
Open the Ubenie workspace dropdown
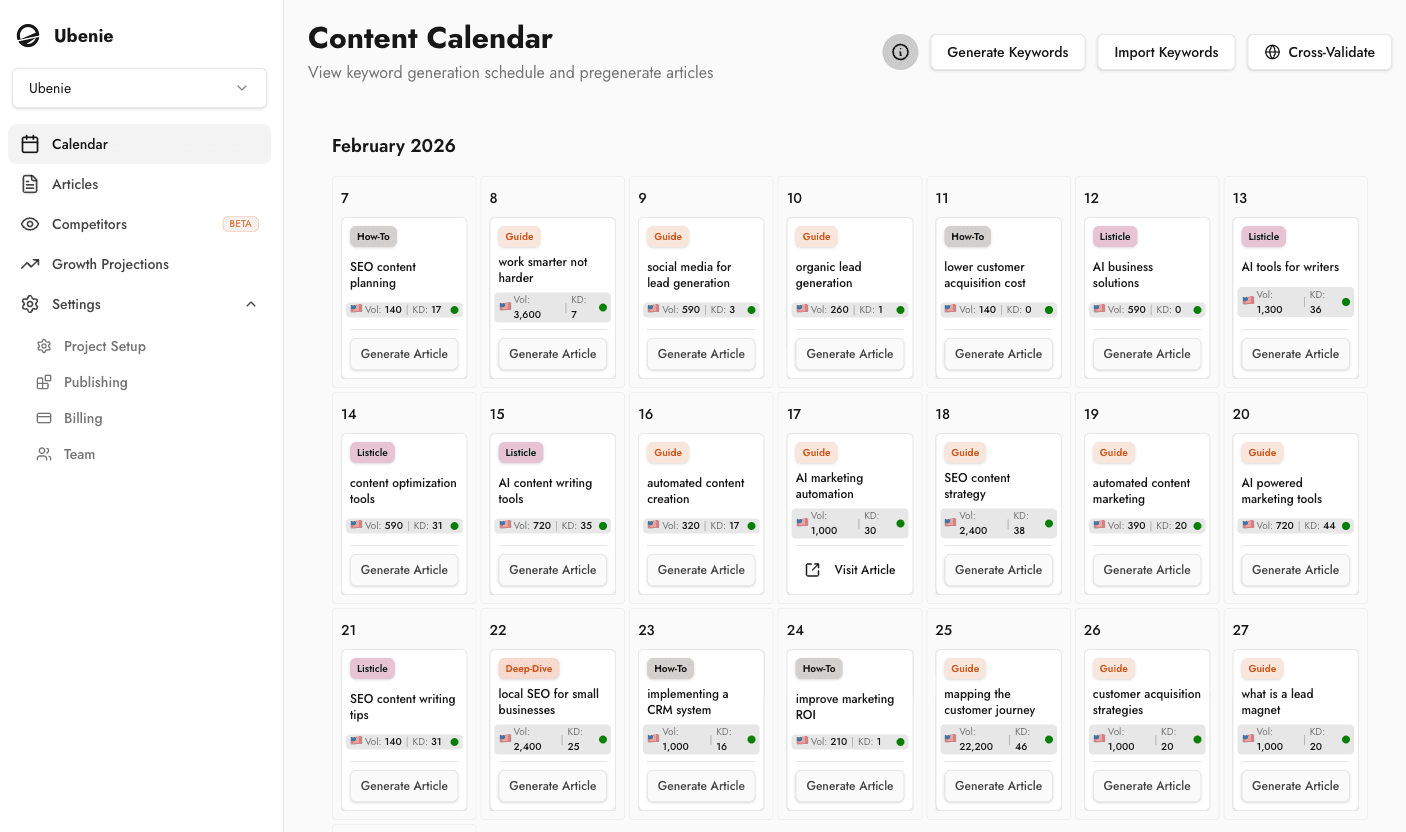tap(139, 88)
